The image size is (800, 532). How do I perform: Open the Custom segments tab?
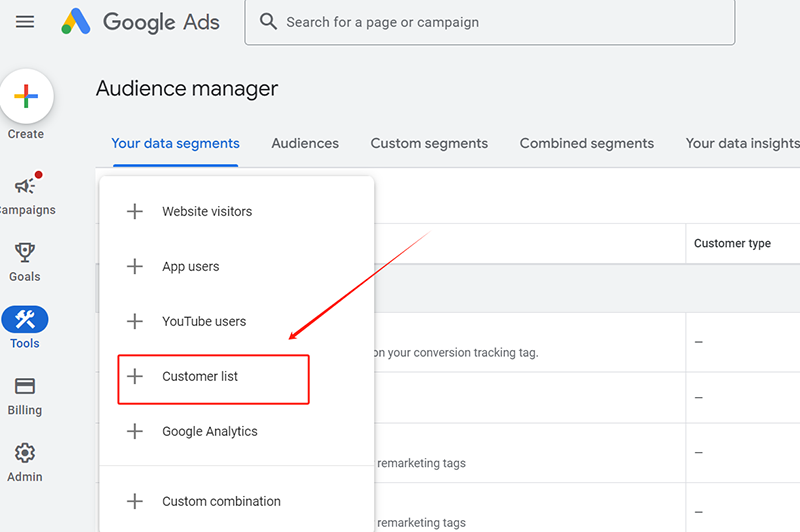[x=429, y=143]
